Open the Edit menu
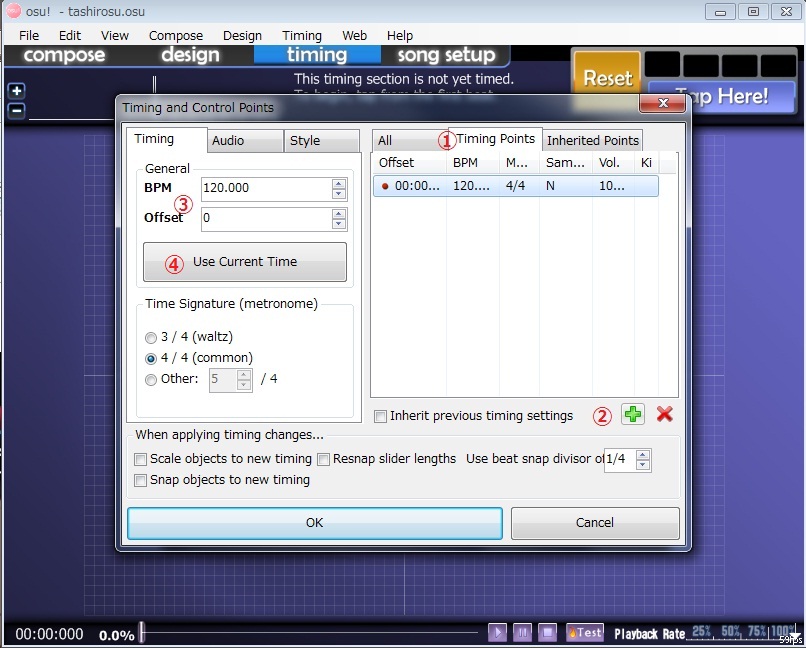Image resolution: width=806 pixels, height=648 pixels. pos(69,35)
